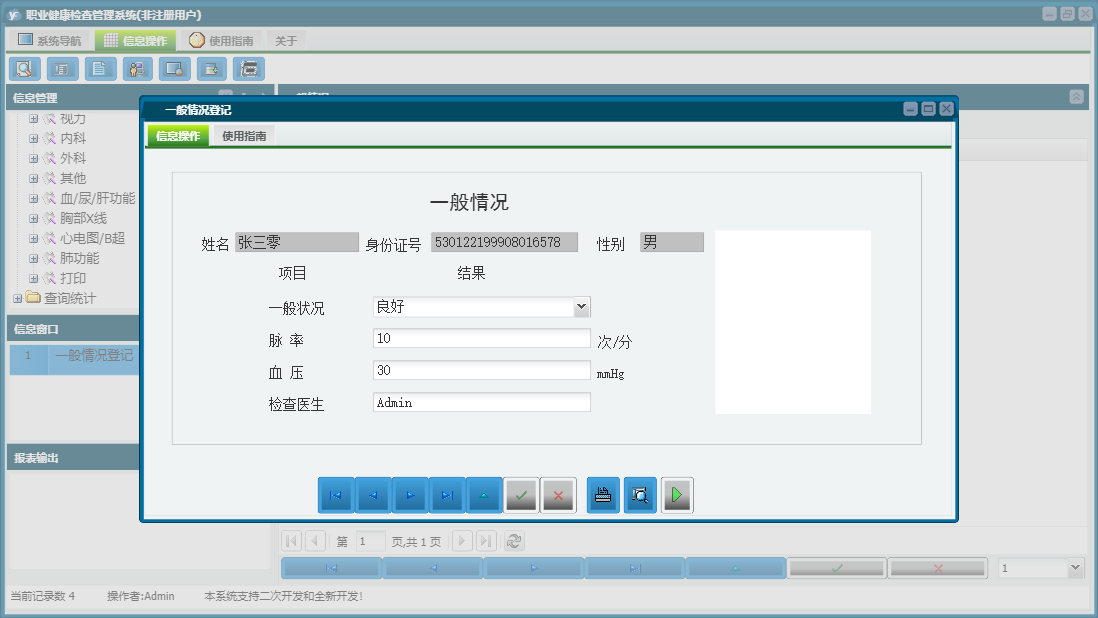
Task: Select the user management icon in the toolbar
Action: tap(137, 68)
